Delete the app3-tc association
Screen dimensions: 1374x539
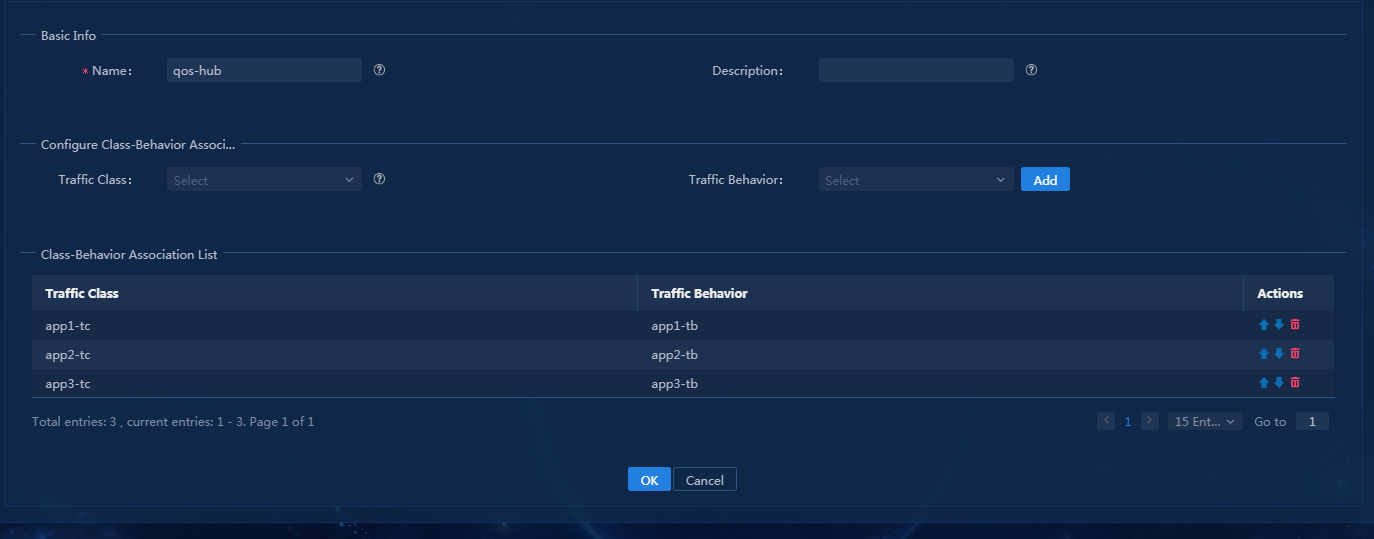coord(1295,383)
